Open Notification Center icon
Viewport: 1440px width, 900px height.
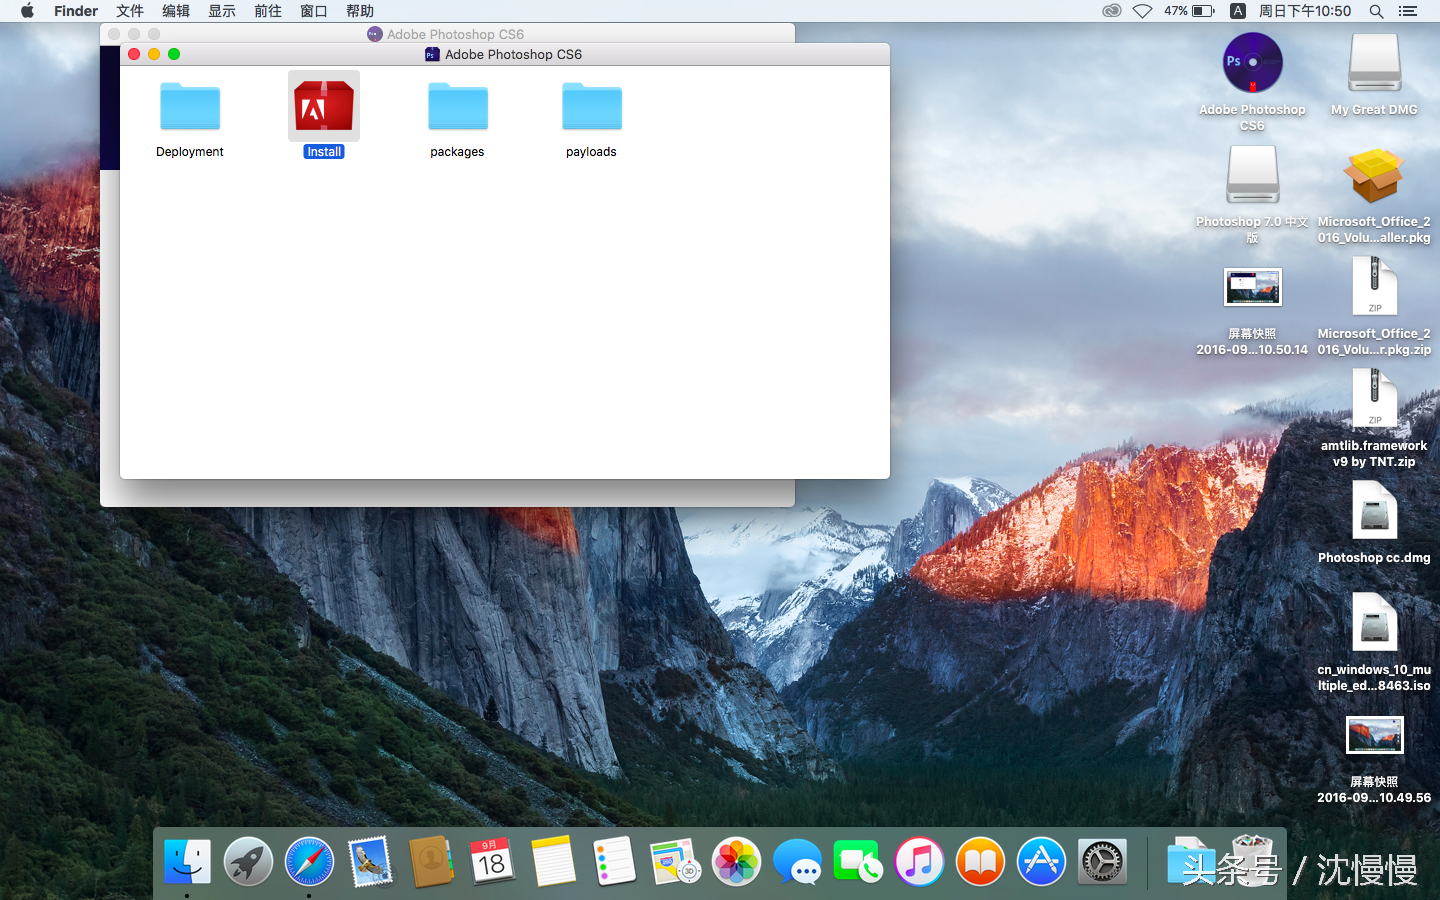pyautogui.click(x=1408, y=11)
